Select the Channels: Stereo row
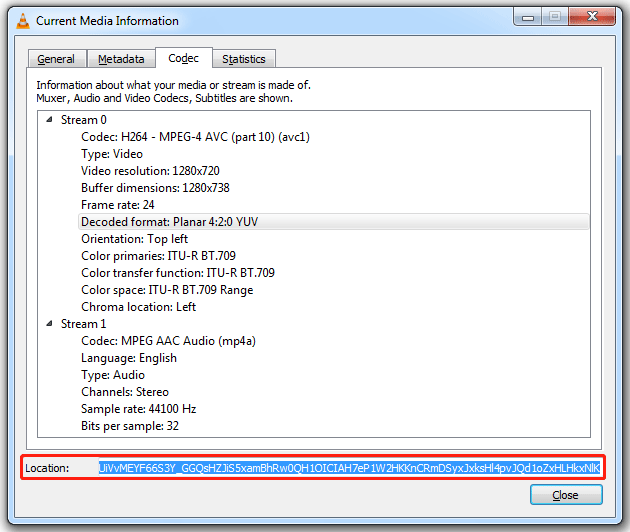Screen dimensions: 630x532 point(124,392)
